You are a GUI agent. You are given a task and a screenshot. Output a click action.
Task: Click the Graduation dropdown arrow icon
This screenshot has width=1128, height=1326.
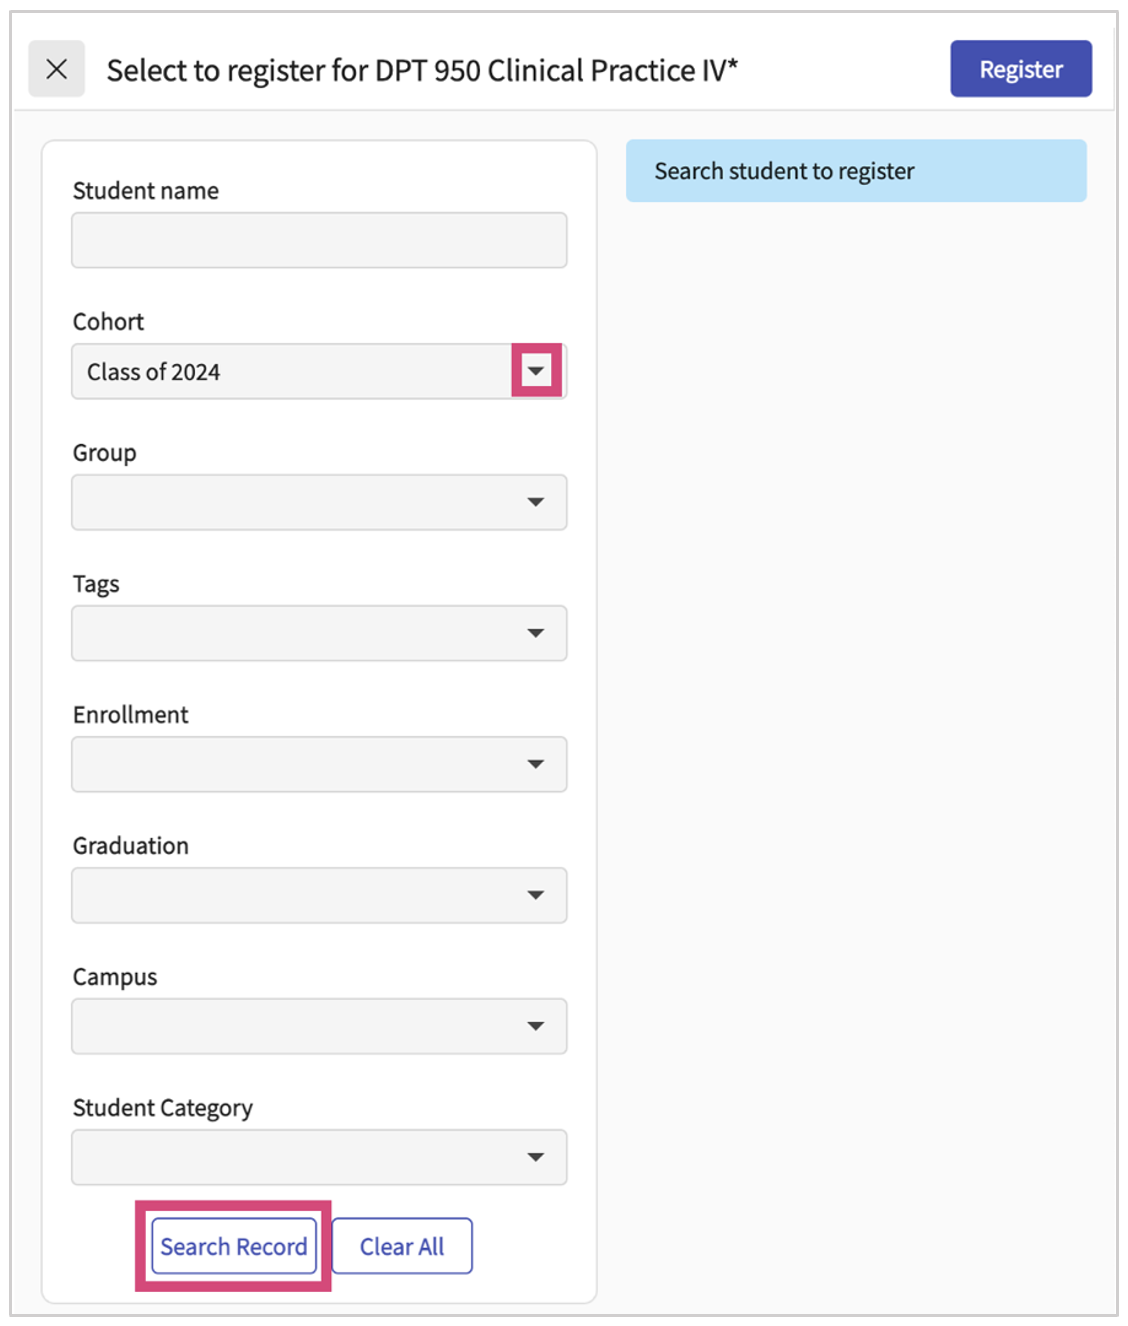click(536, 895)
